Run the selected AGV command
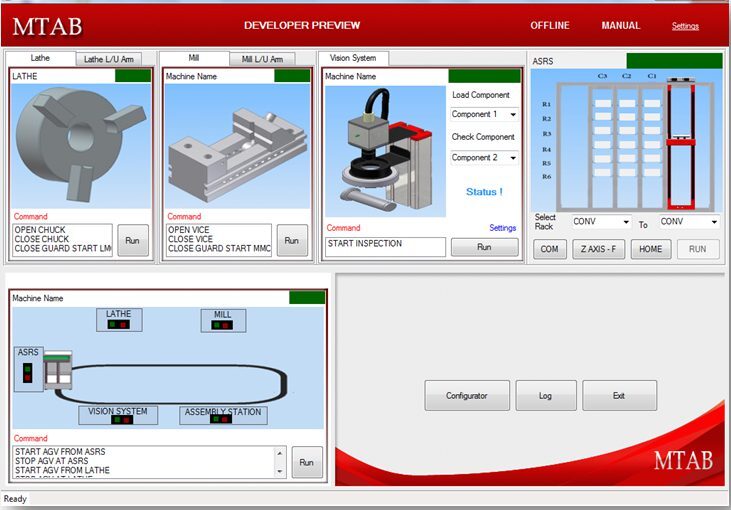 pyautogui.click(x=307, y=462)
